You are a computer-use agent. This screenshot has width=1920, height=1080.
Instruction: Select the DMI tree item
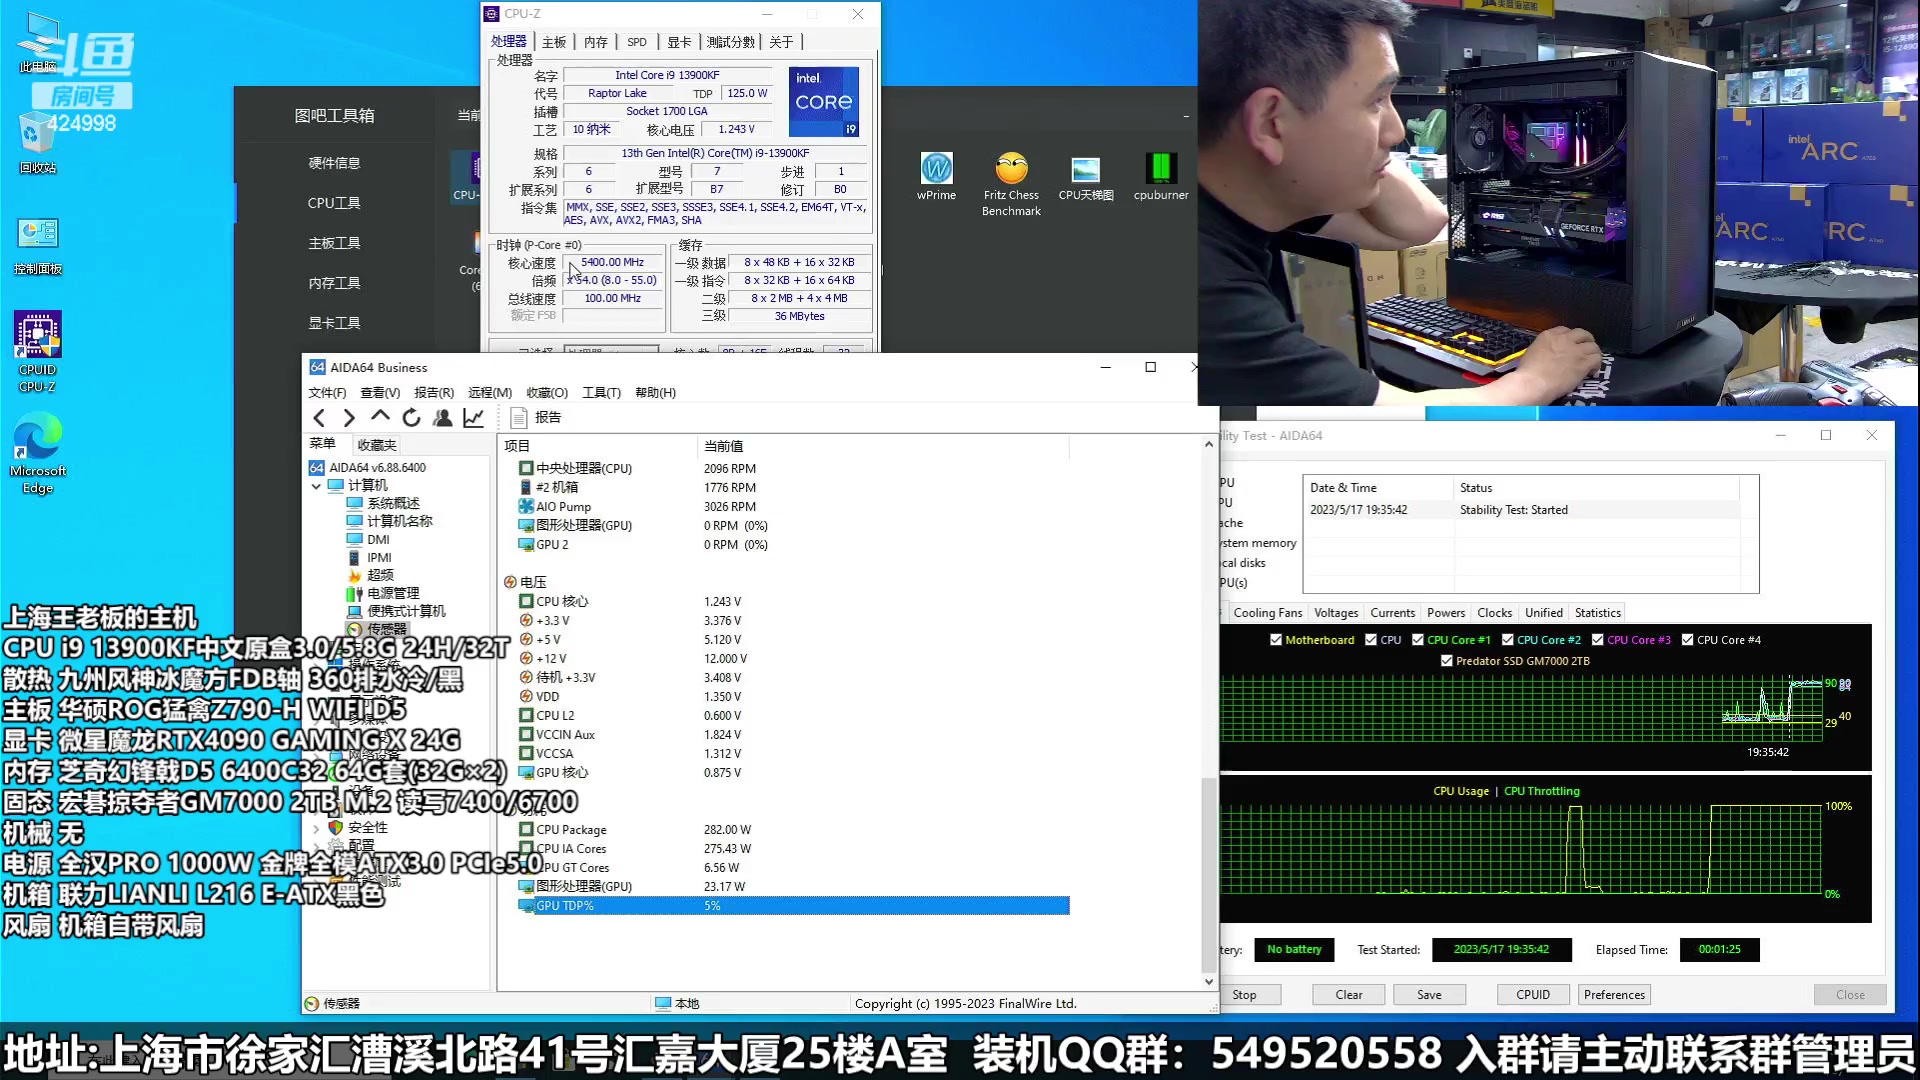click(378, 539)
